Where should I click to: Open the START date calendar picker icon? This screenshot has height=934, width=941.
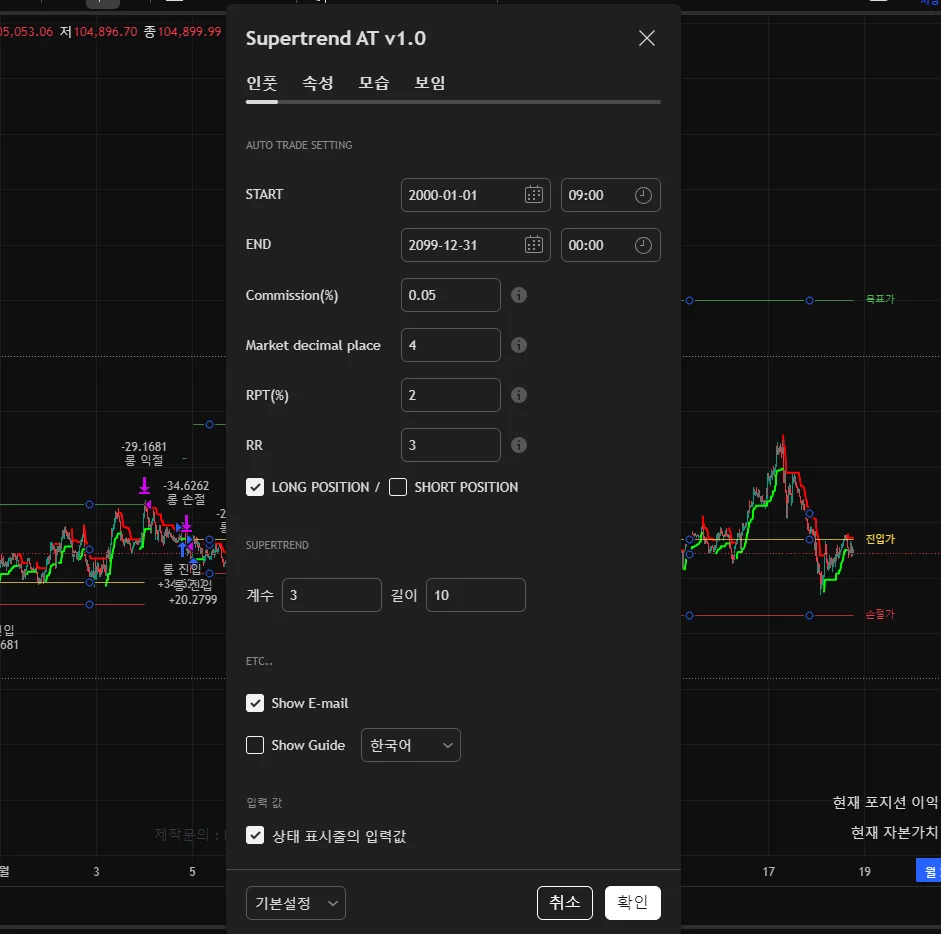tap(534, 195)
